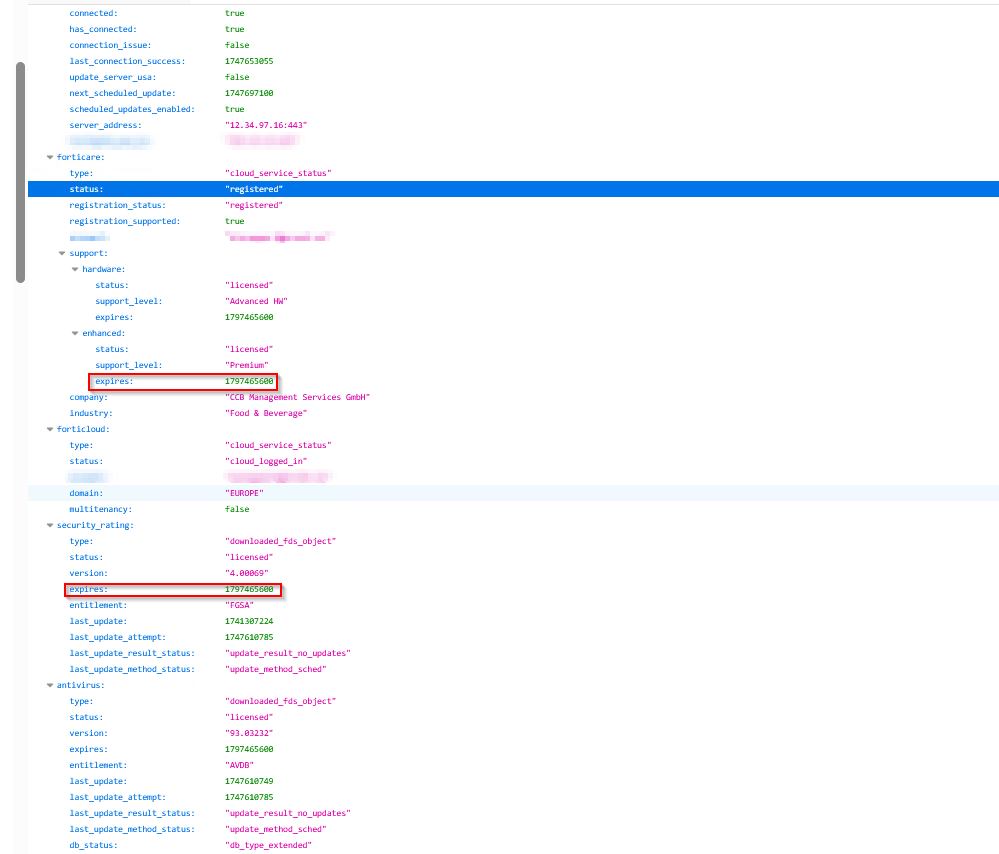Click the antivirus version value "93.03232"
The height and width of the screenshot is (854, 999).
coord(249,734)
